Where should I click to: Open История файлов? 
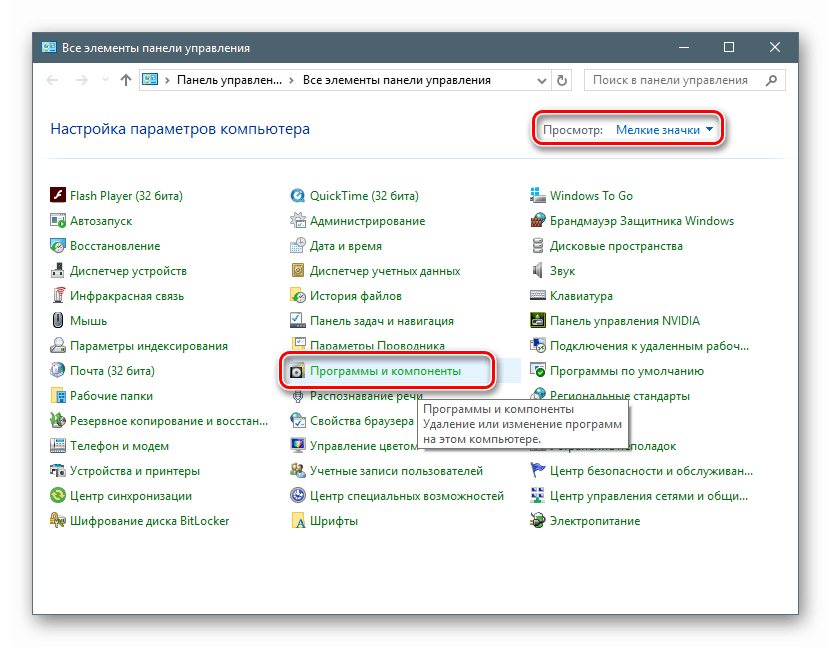[x=342, y=295]
